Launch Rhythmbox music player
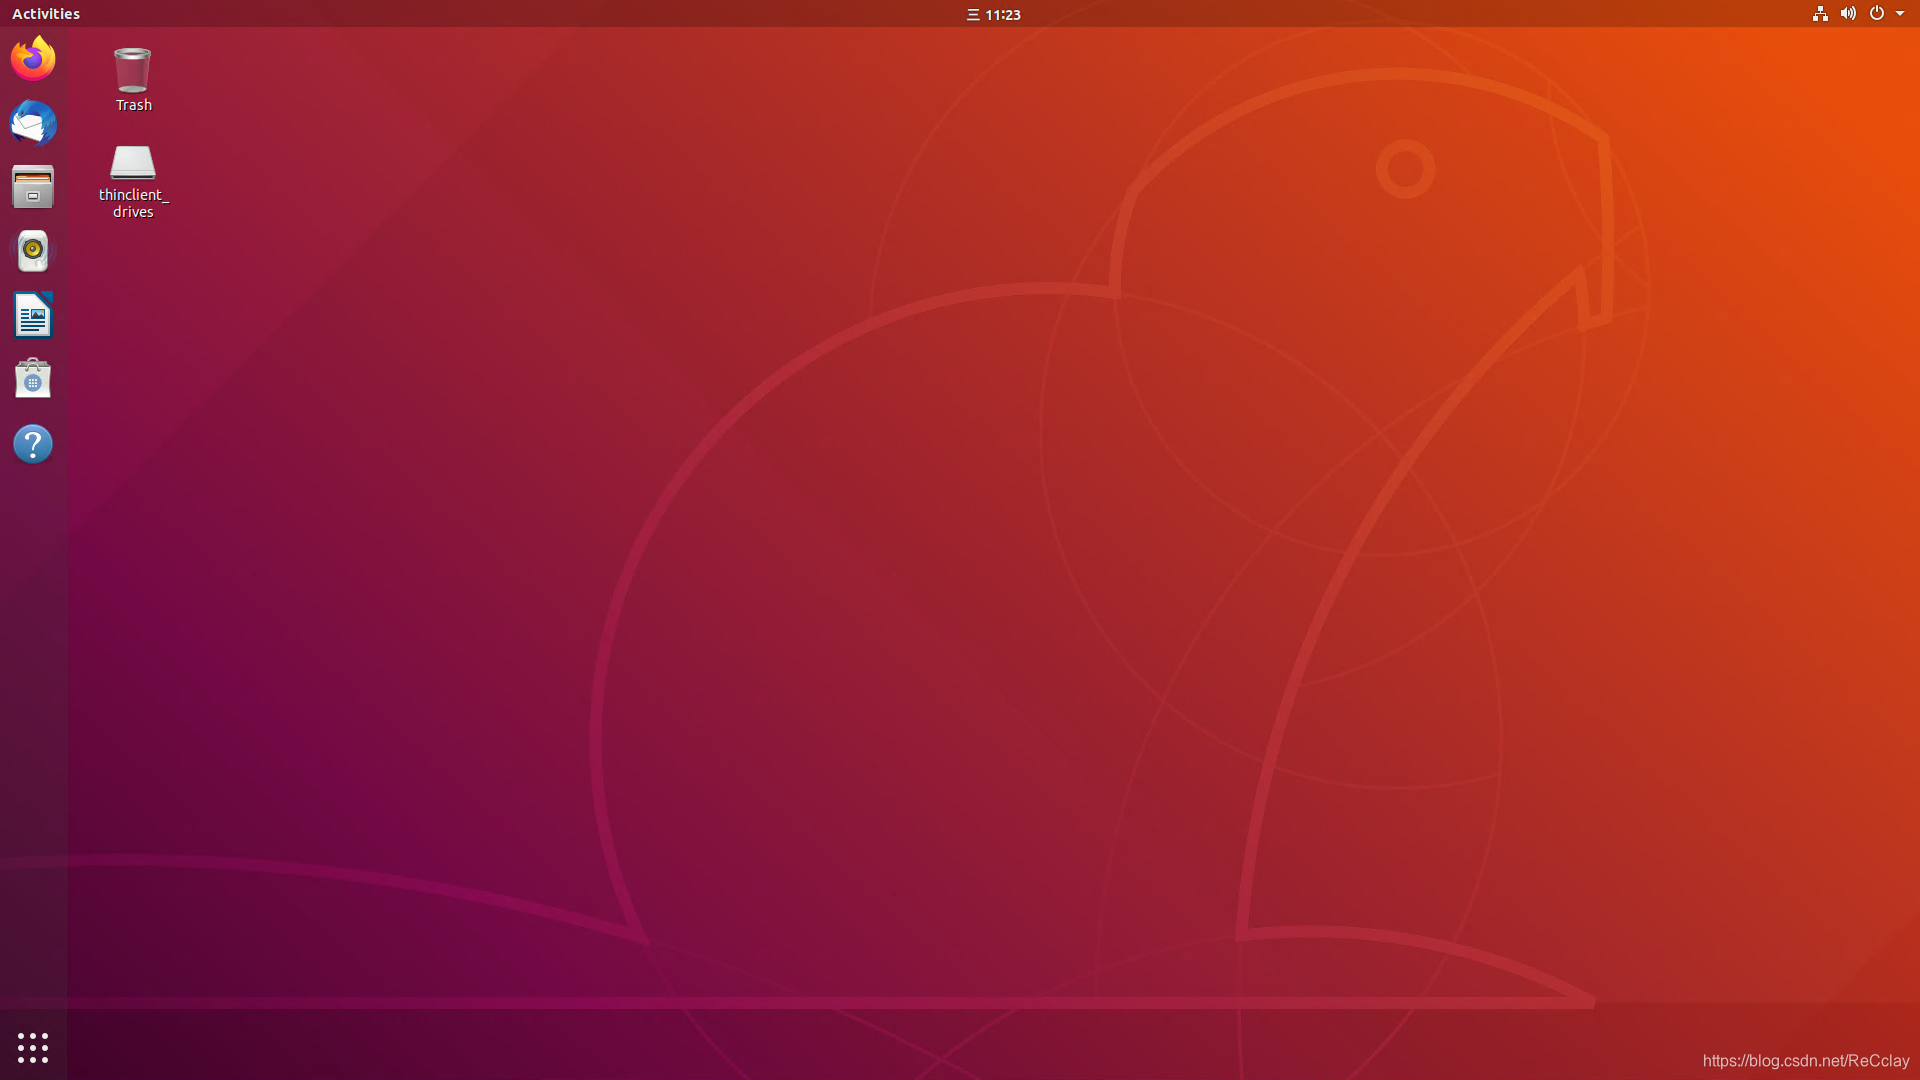1920x1080 pixels. click(33, 251)
